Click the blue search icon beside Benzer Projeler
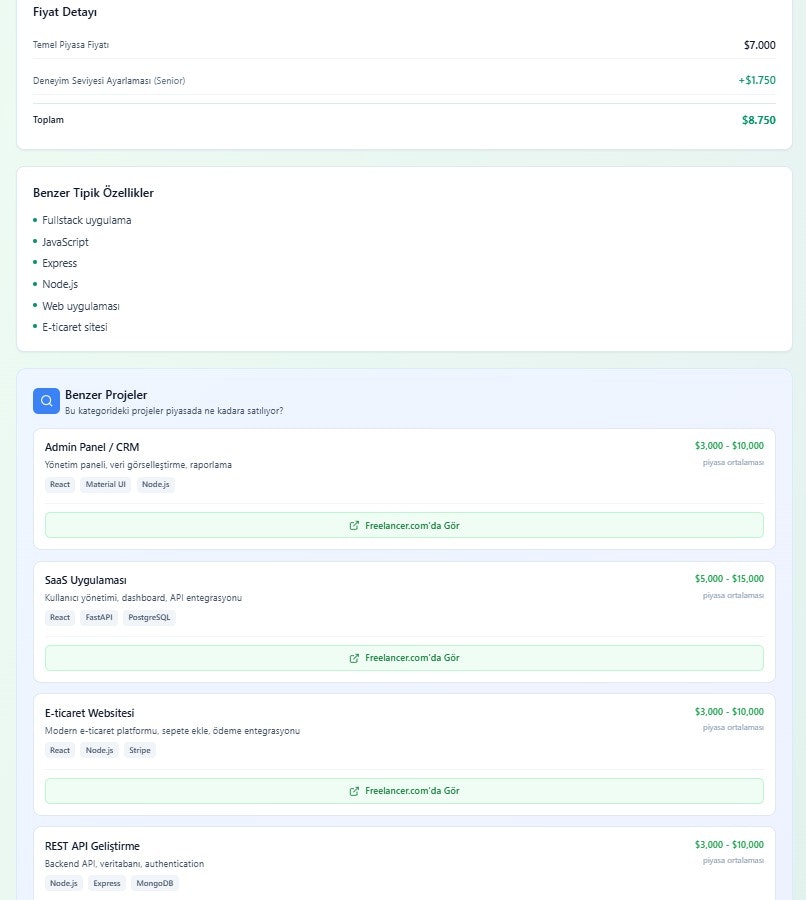Viewport: 806px width, 900px height. (46, 401)
